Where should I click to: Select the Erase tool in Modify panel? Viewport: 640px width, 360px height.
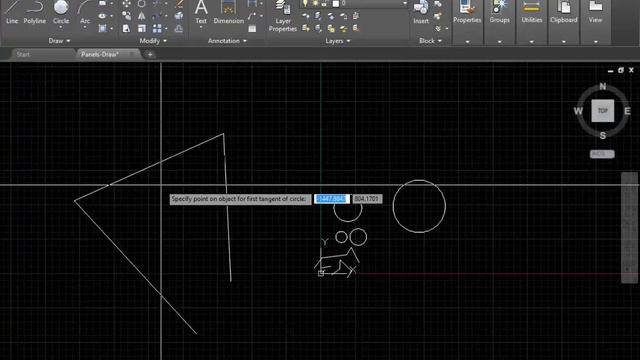[x=179, y=4]
